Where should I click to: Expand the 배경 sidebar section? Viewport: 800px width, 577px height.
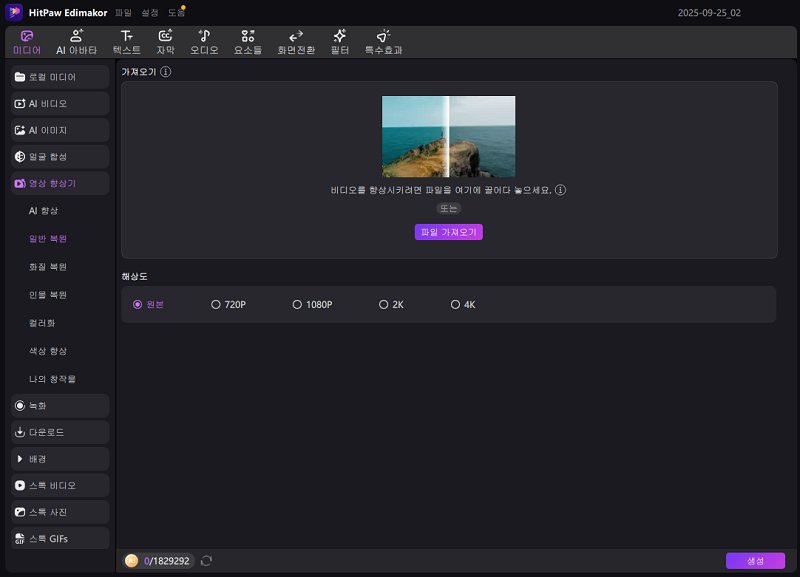[59, 458]
